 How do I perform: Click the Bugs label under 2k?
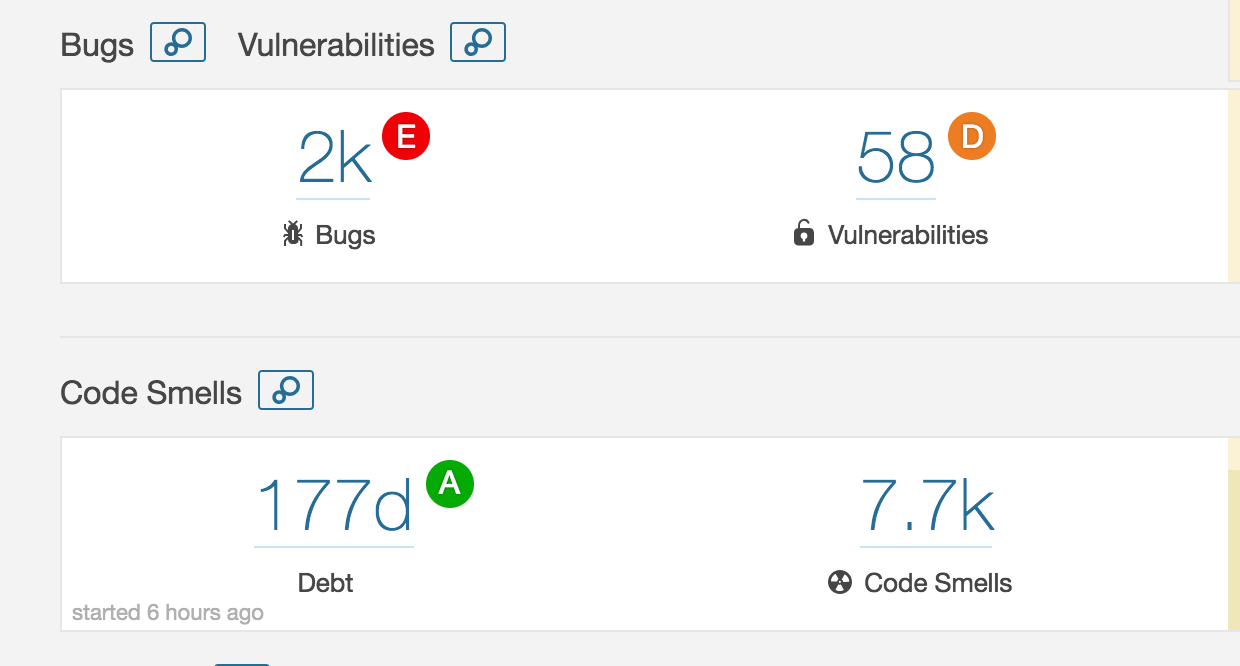click(346, 236)
